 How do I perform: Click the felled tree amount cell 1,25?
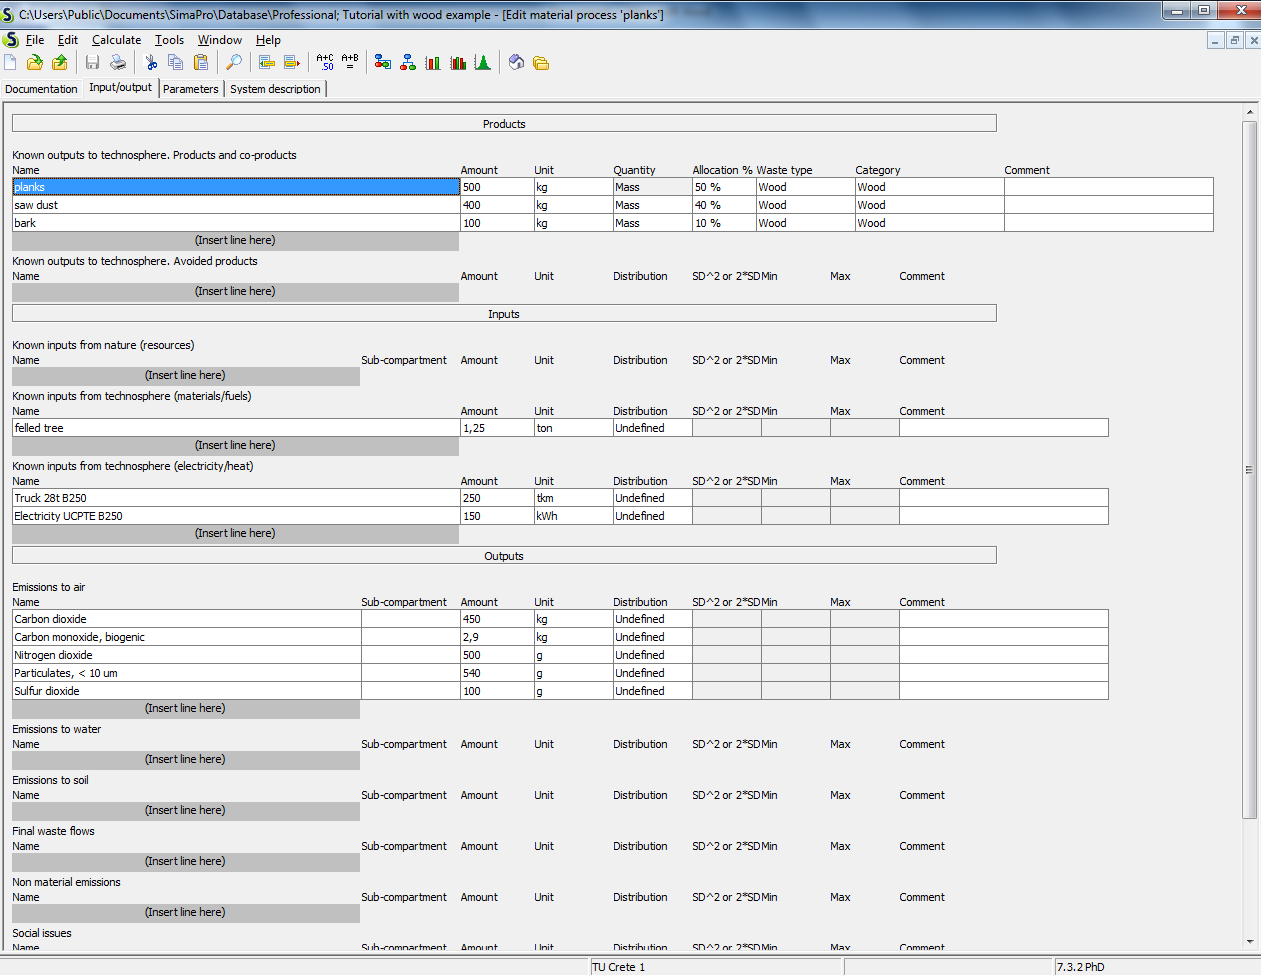tap(497, 428)
